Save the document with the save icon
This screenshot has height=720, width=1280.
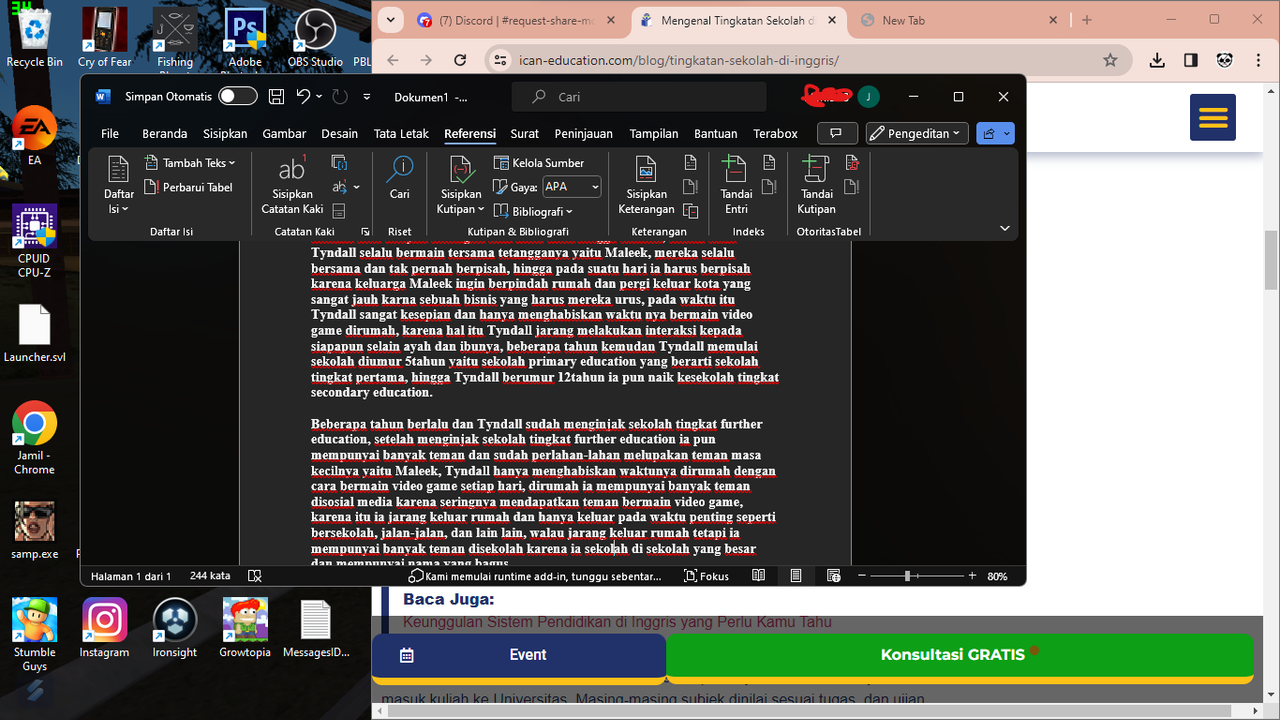pyautogui.click(x=276, y=97)
